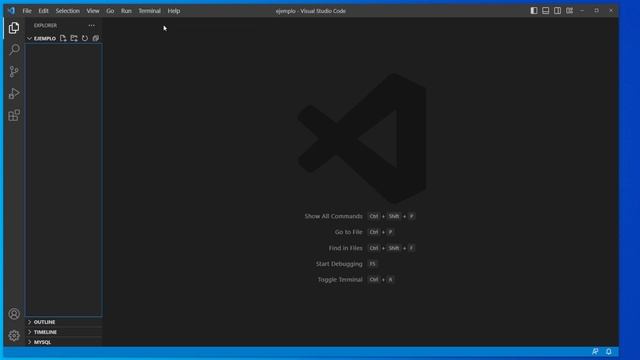Open the View menu

click(x=93, y=11)
